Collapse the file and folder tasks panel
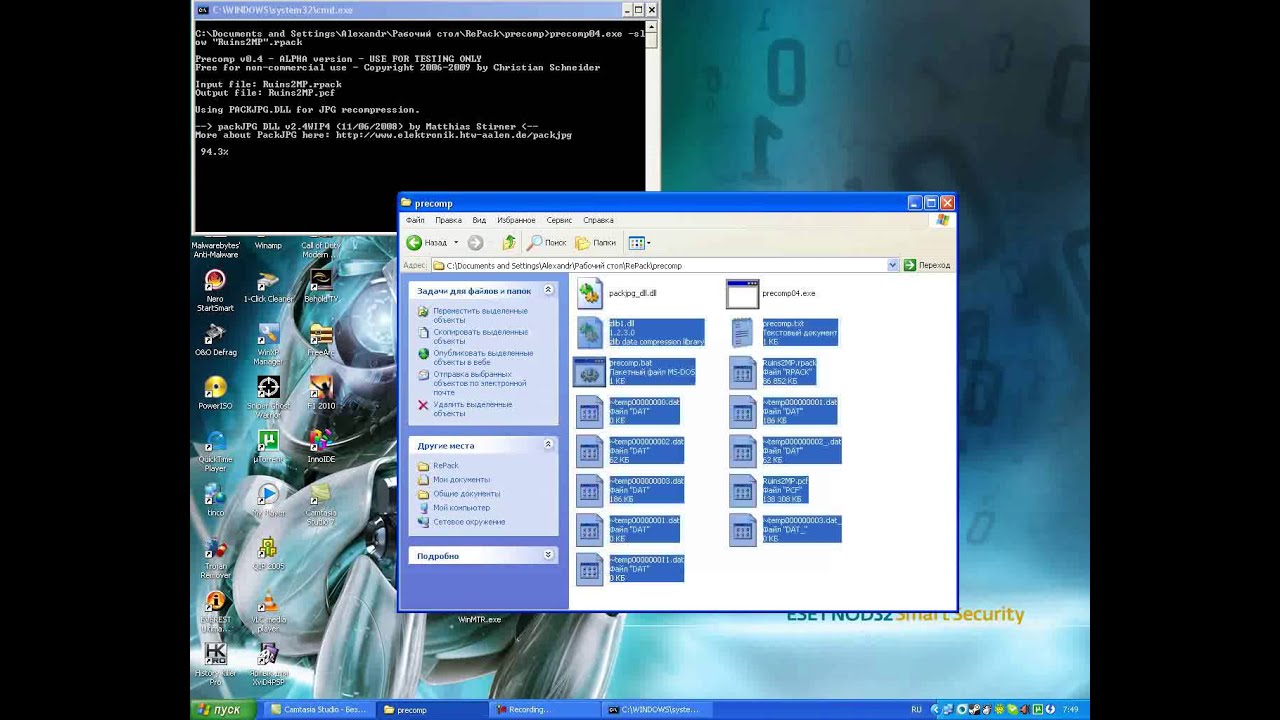The height and width of the screenshot is (720, 1280). (x=548, y=290)
